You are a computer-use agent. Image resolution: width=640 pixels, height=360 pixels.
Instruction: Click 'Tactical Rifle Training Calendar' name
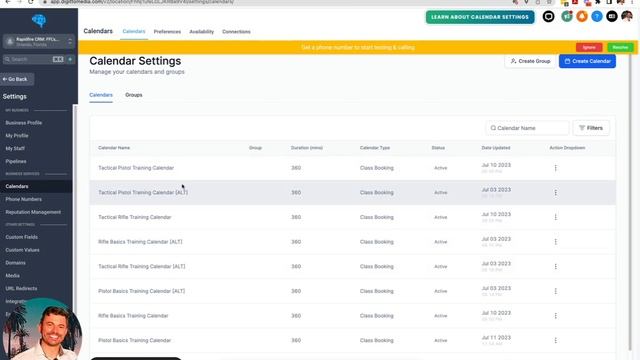[x=135, y=217]
